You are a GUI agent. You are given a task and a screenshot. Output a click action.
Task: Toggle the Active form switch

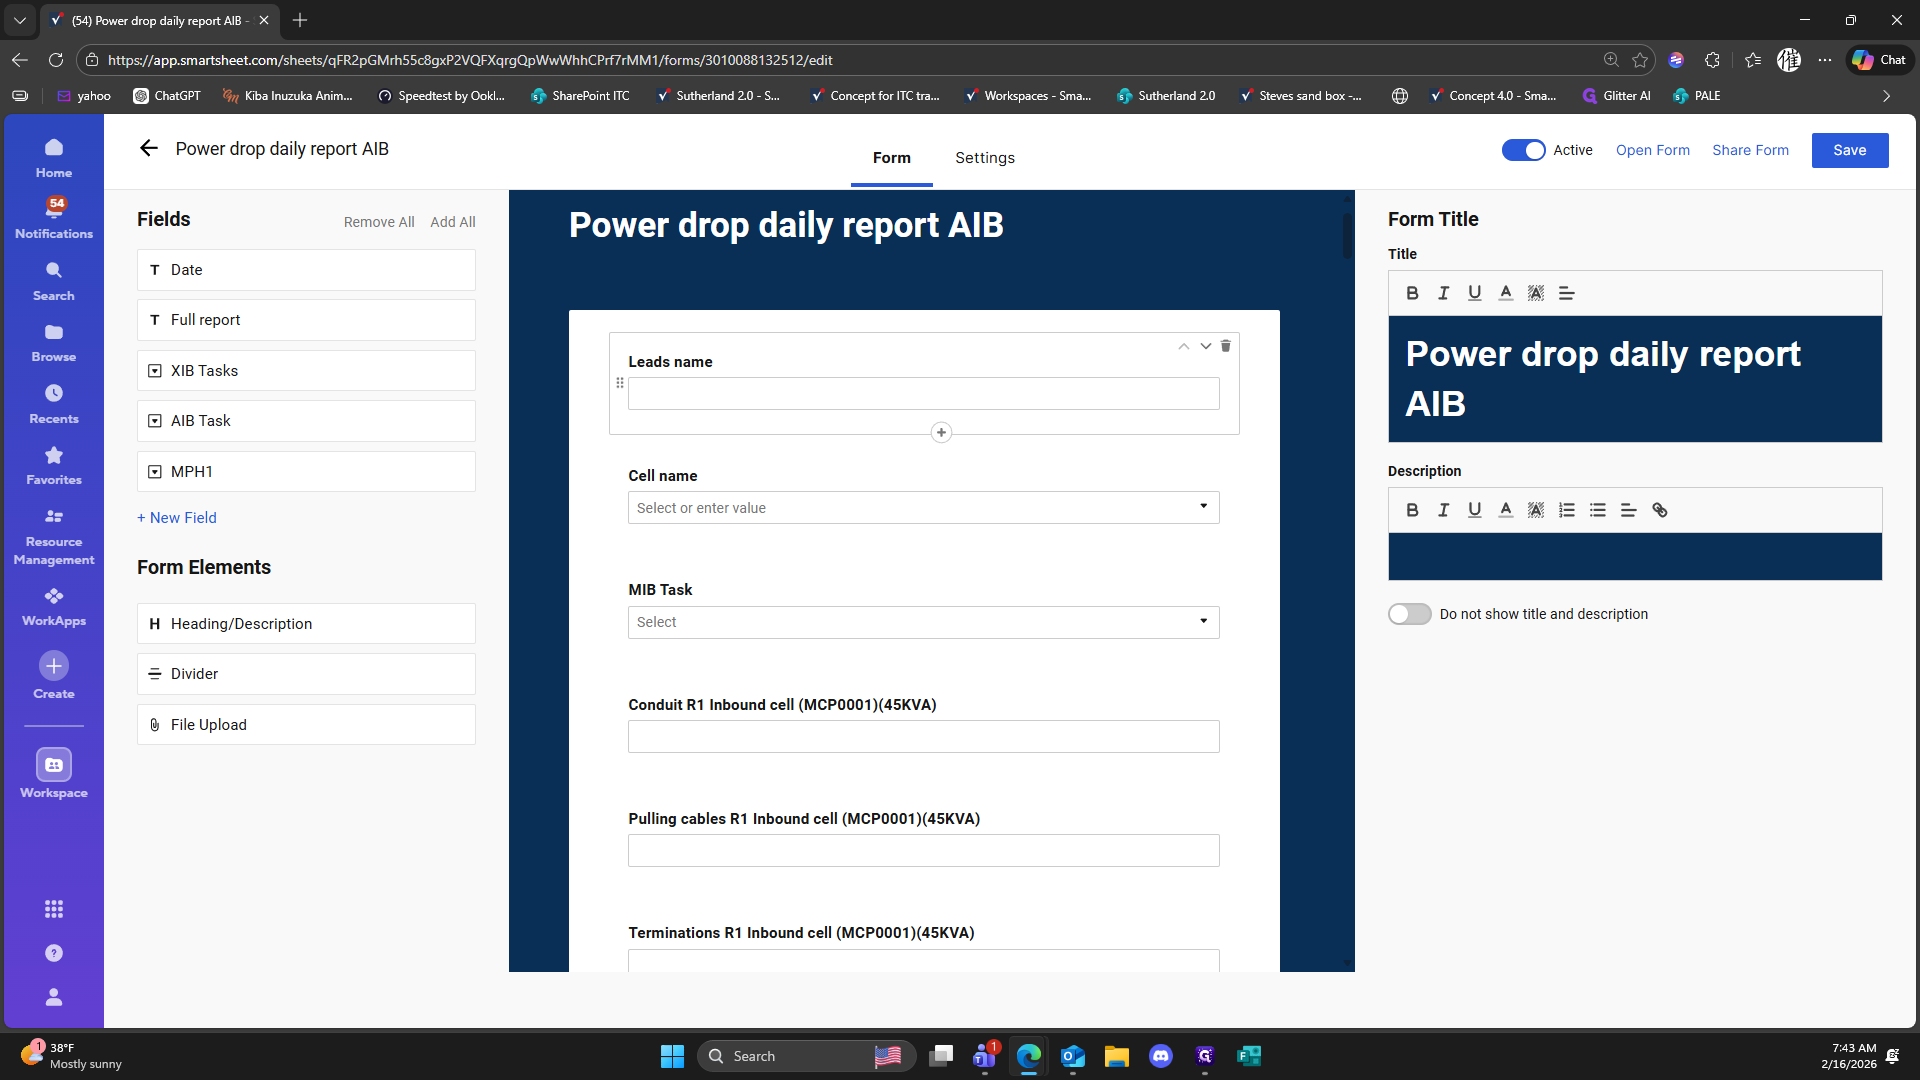1523,150
